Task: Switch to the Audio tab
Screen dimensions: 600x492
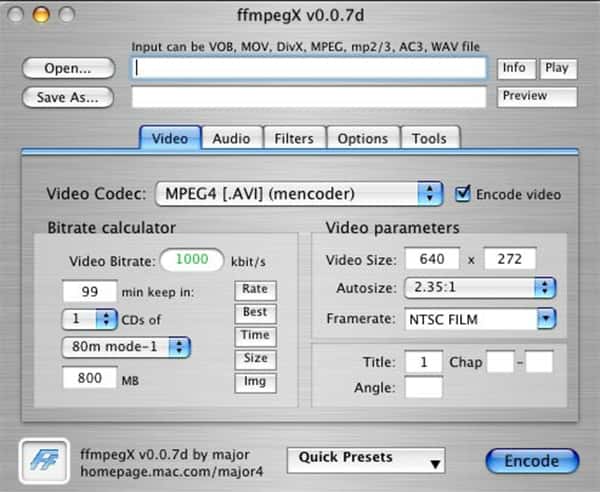Action: [231, 139]
